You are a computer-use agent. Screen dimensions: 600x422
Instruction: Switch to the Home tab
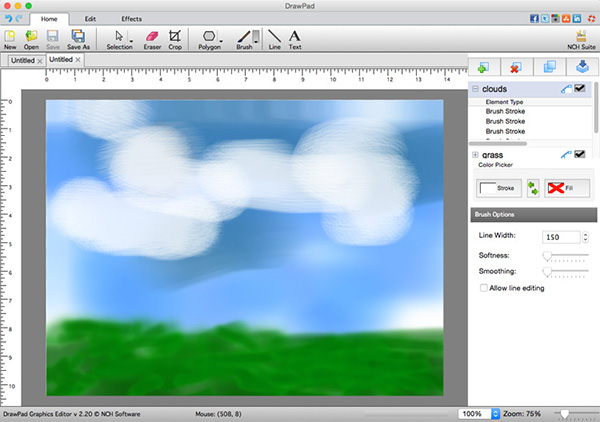tap(49, 19)
